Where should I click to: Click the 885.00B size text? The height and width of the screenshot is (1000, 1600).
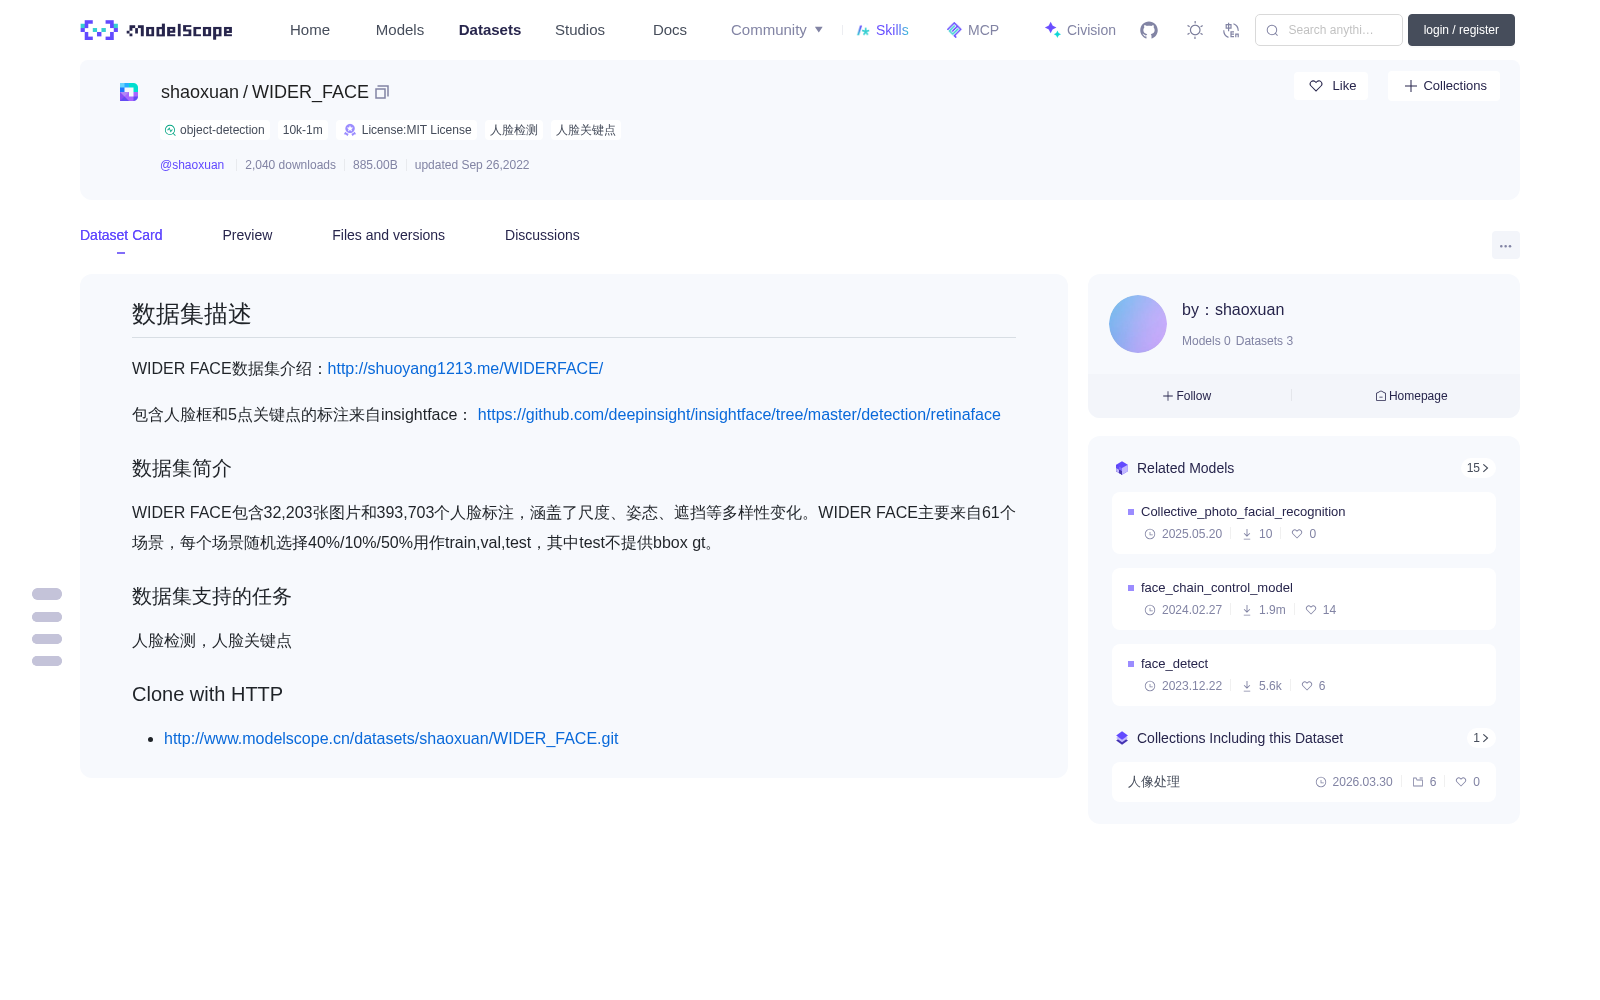coord(375,165)
